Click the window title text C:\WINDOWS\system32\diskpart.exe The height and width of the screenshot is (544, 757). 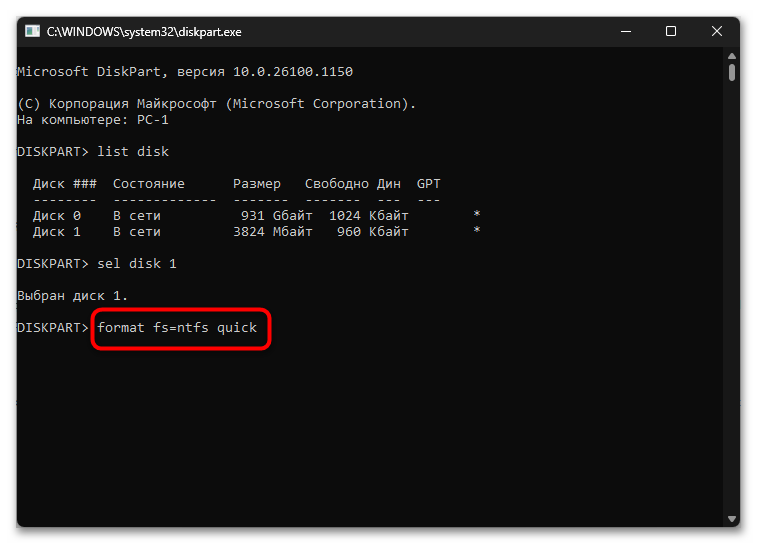(x=144, y=32)
